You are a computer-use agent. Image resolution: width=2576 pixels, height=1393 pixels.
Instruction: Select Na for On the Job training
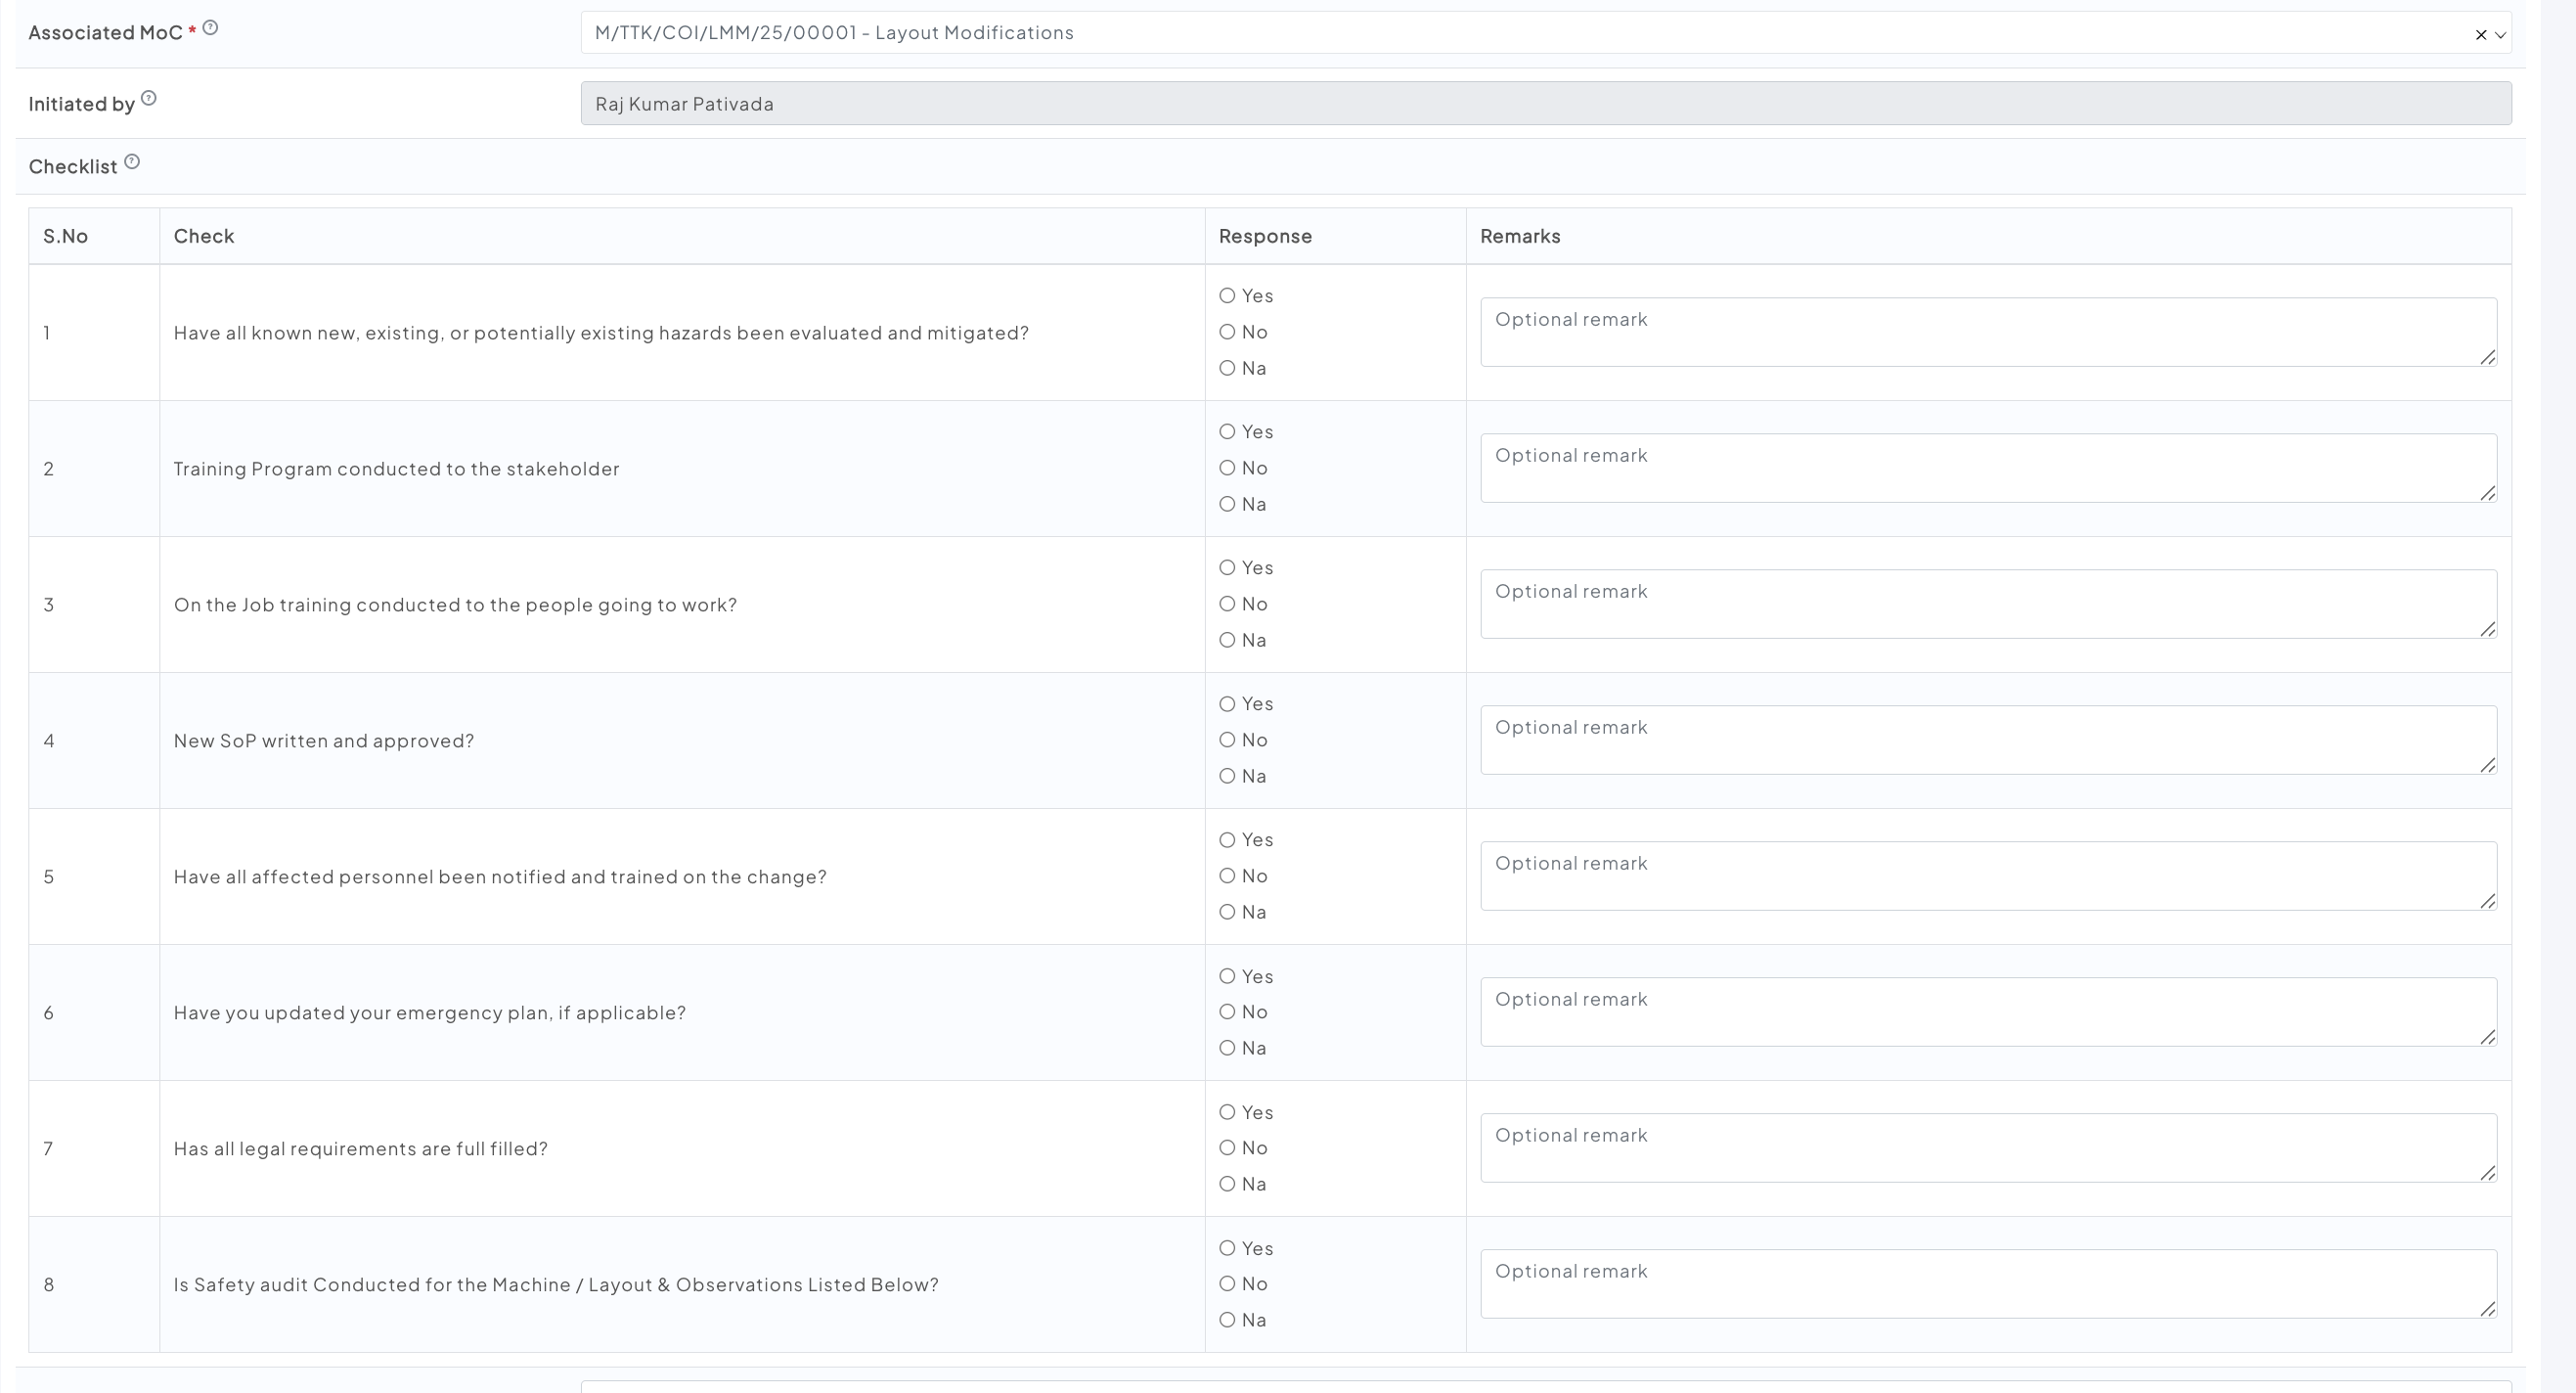(1227, 640)
